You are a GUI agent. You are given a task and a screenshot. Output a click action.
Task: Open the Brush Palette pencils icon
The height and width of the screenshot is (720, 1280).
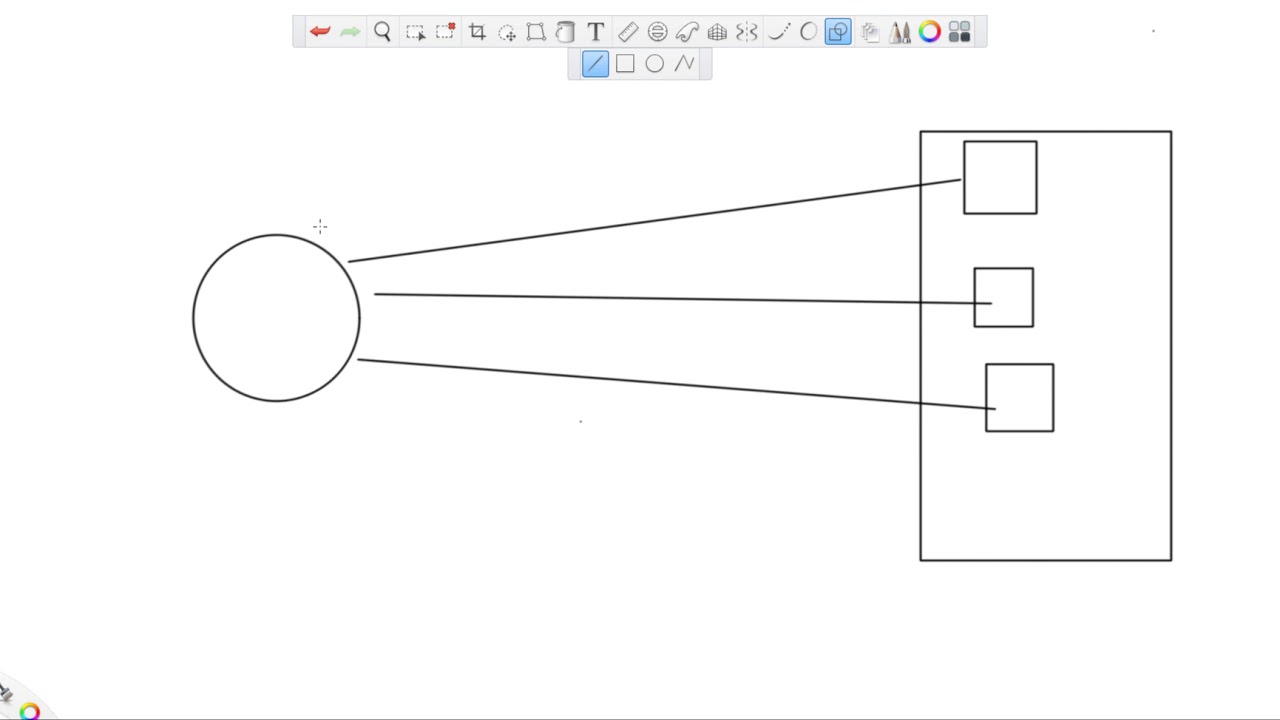[x=900, y=32]
